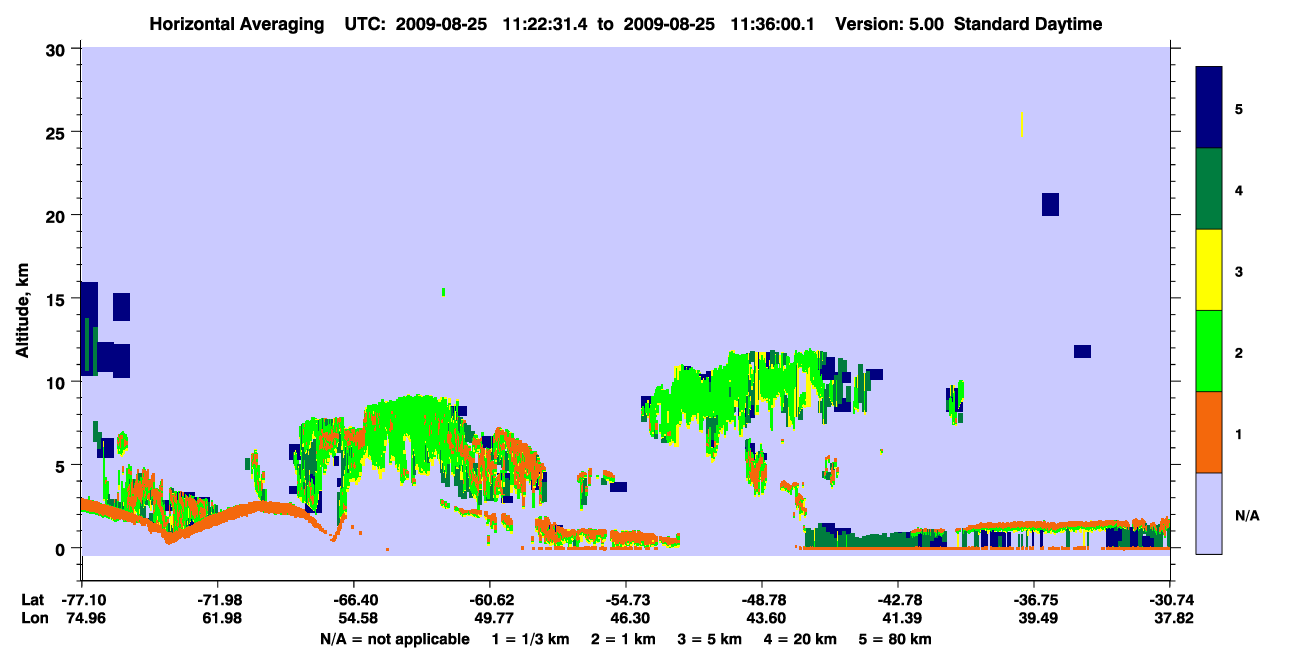
Task: Click the thin yellow streak near 25 km altitude
Action: 1022,125
